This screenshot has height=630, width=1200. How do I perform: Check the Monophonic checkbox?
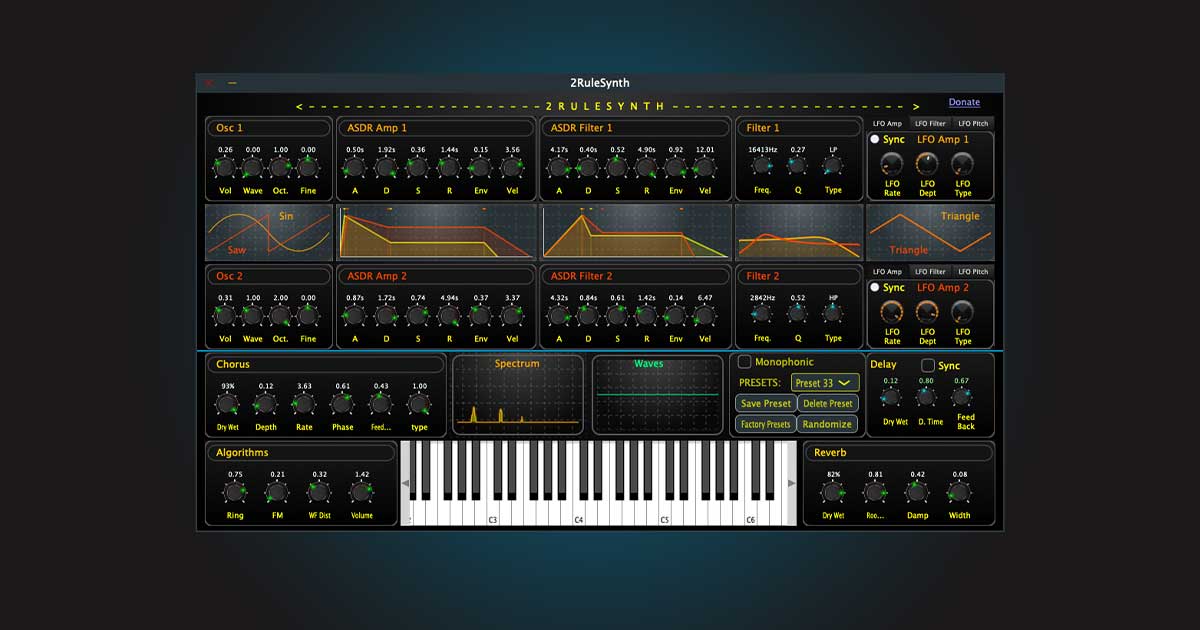tap(744, 362)
